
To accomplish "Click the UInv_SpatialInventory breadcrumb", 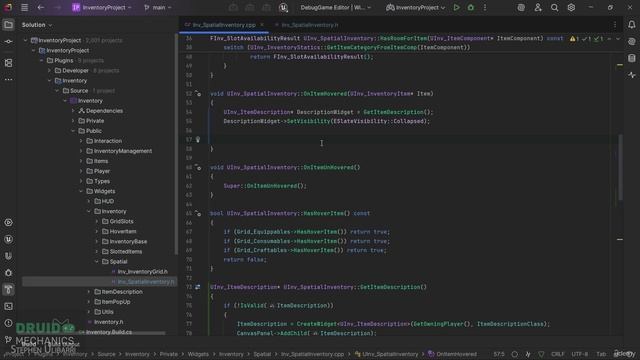I will pos(386,354).
